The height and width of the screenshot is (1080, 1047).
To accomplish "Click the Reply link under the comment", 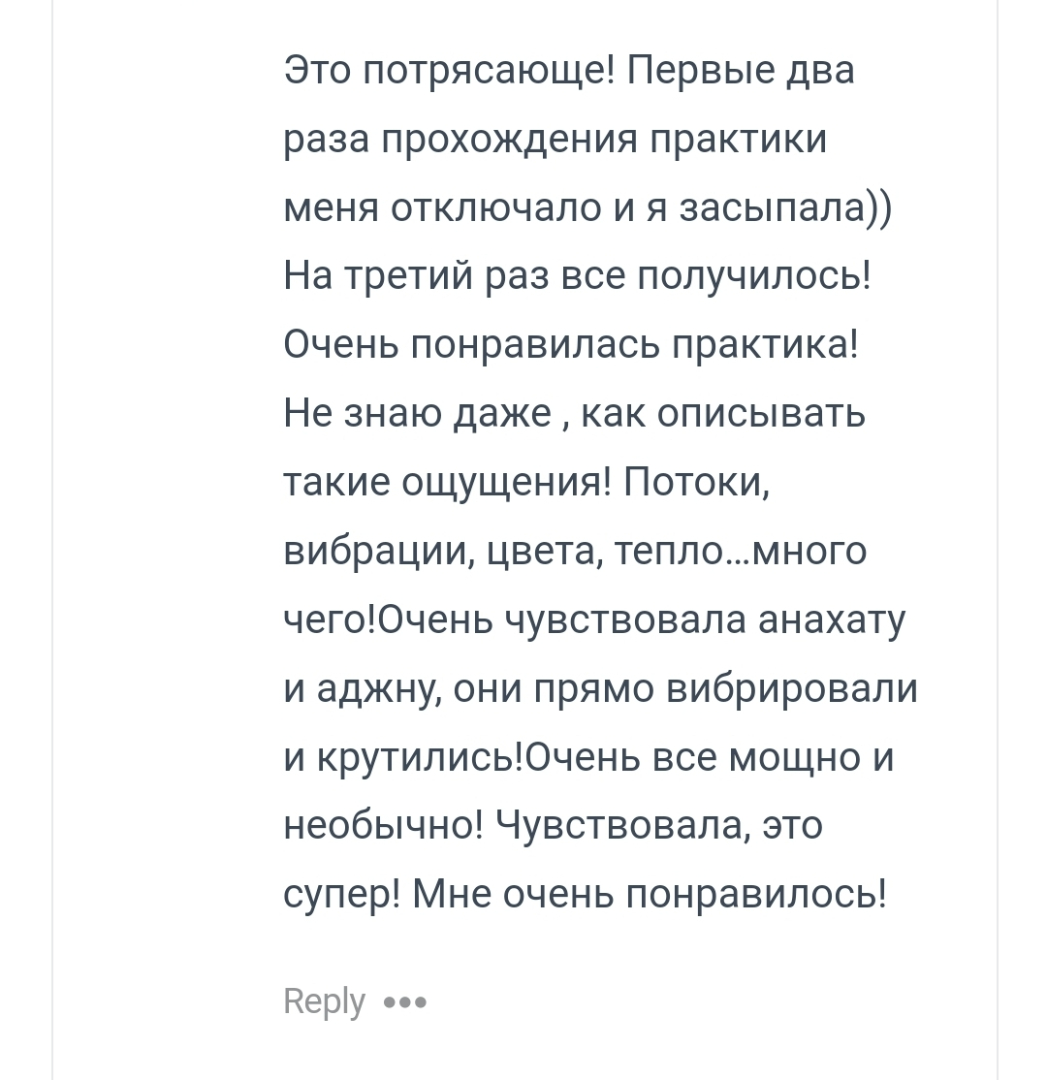I will 324,1002.
